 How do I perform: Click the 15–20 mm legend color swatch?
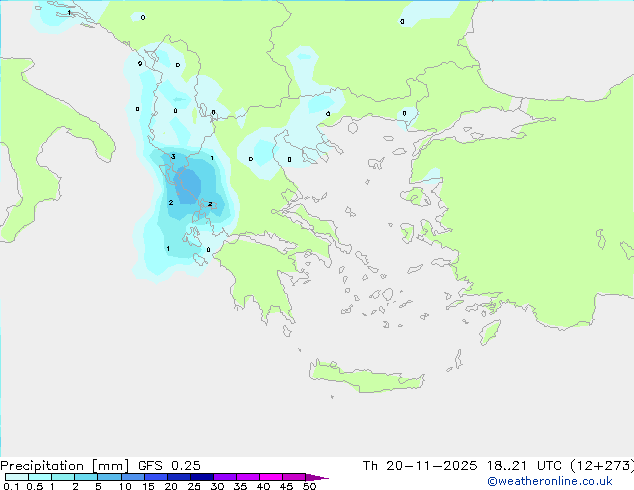[x=156, y=477]
